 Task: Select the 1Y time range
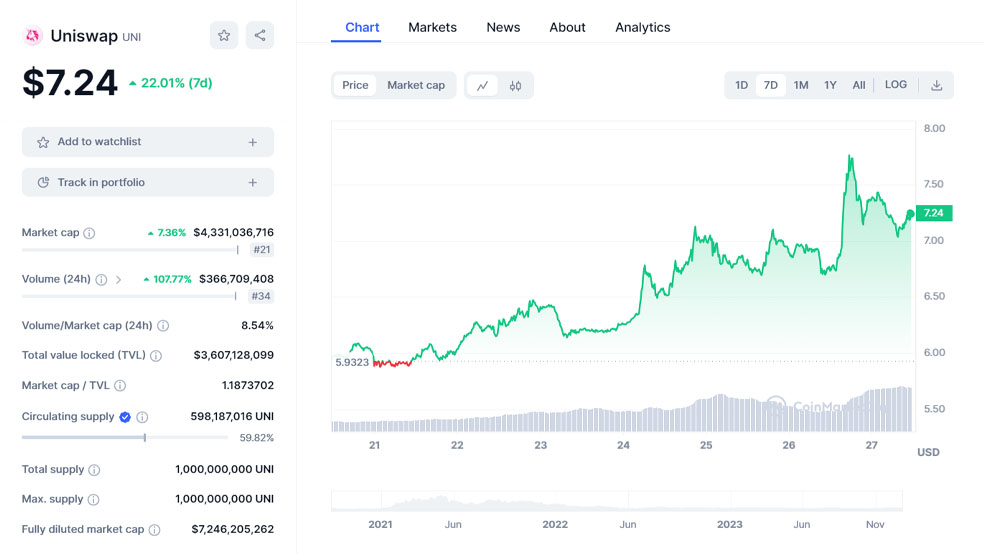830,86
